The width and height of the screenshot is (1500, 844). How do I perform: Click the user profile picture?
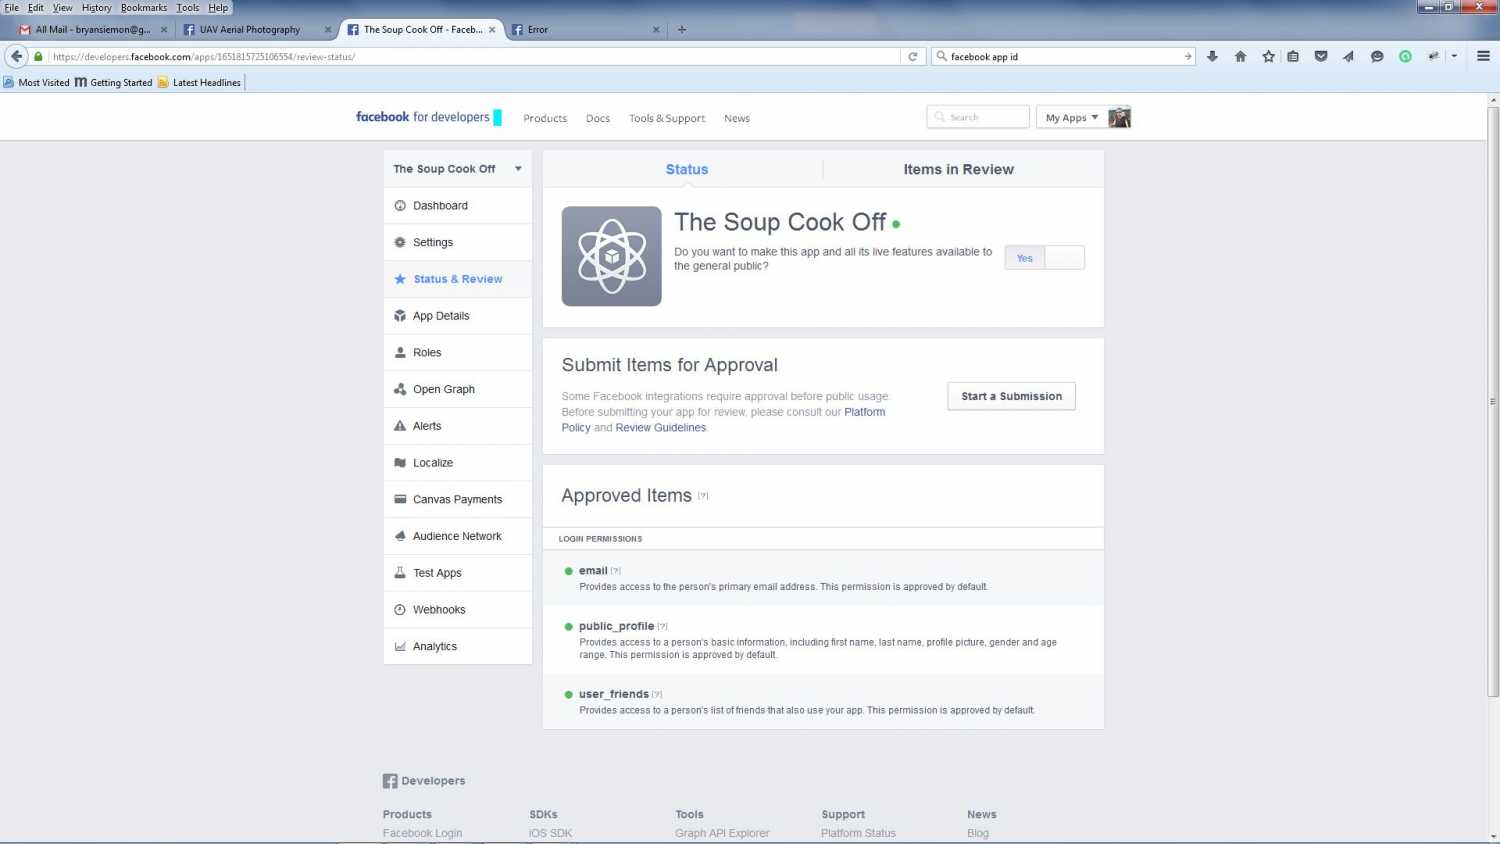[1120, 117]
